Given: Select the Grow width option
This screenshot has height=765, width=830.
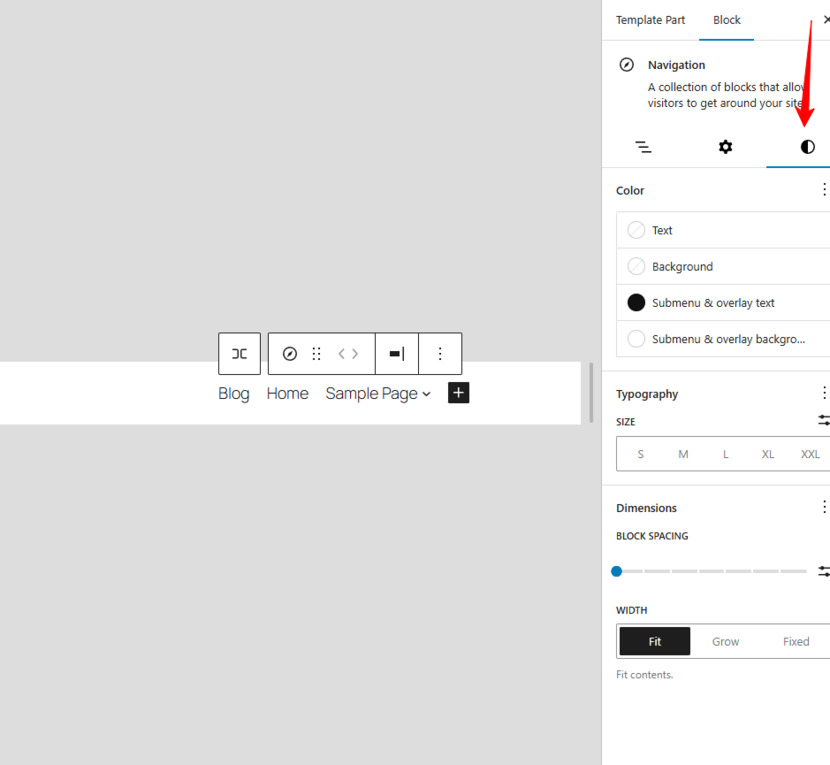Looking at the screenshot, I should (x=725, y=641).
